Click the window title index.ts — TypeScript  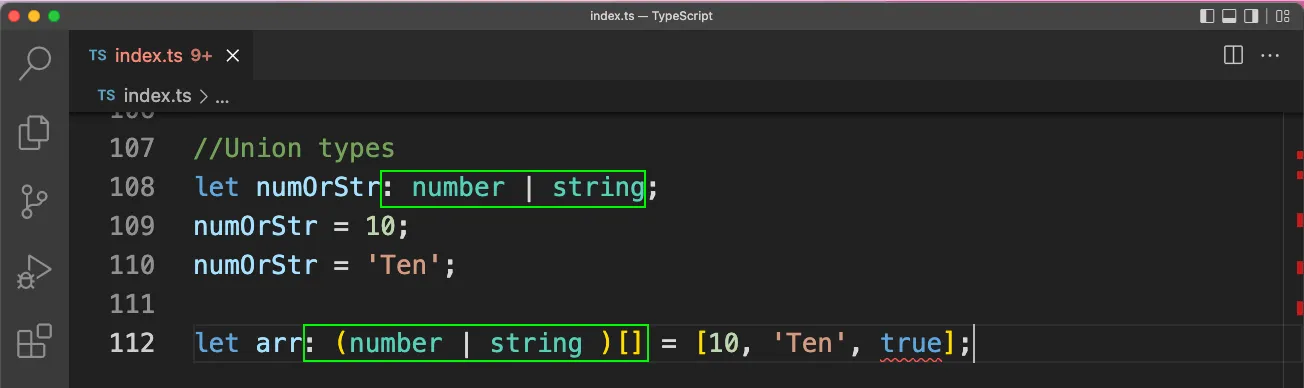[652, 16]
